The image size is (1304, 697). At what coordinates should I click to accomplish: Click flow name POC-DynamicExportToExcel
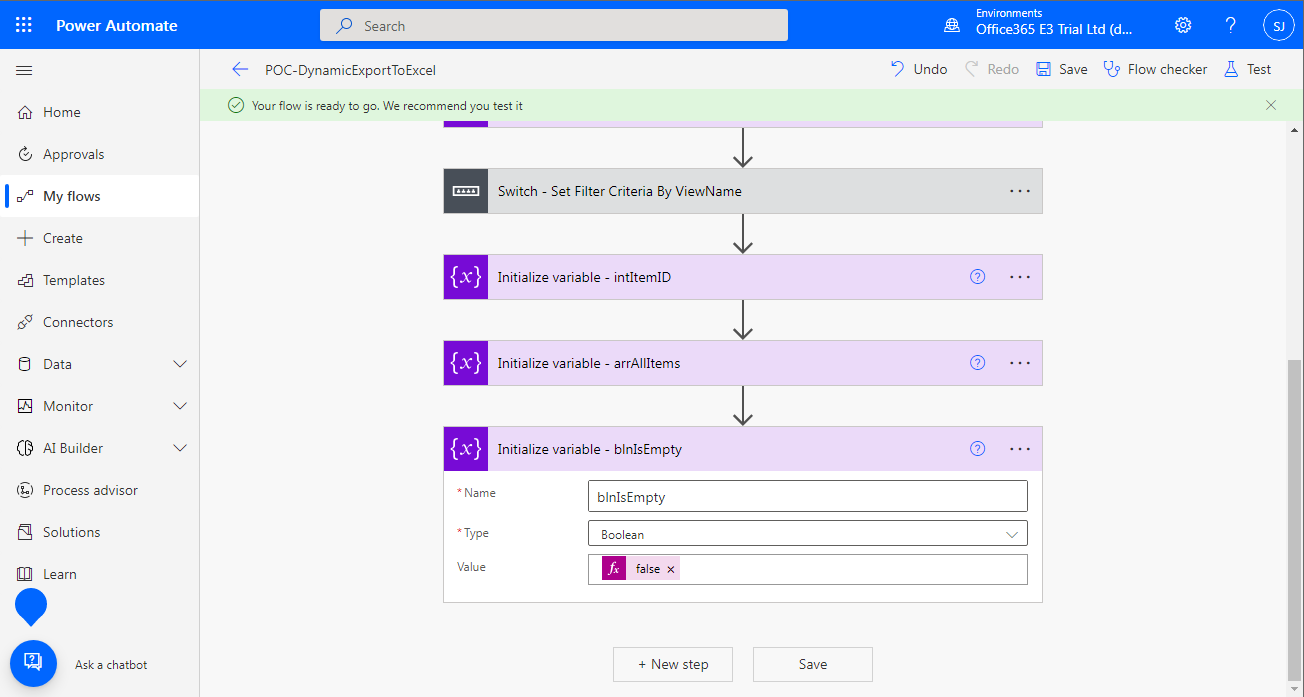click(x=350, y=70)
